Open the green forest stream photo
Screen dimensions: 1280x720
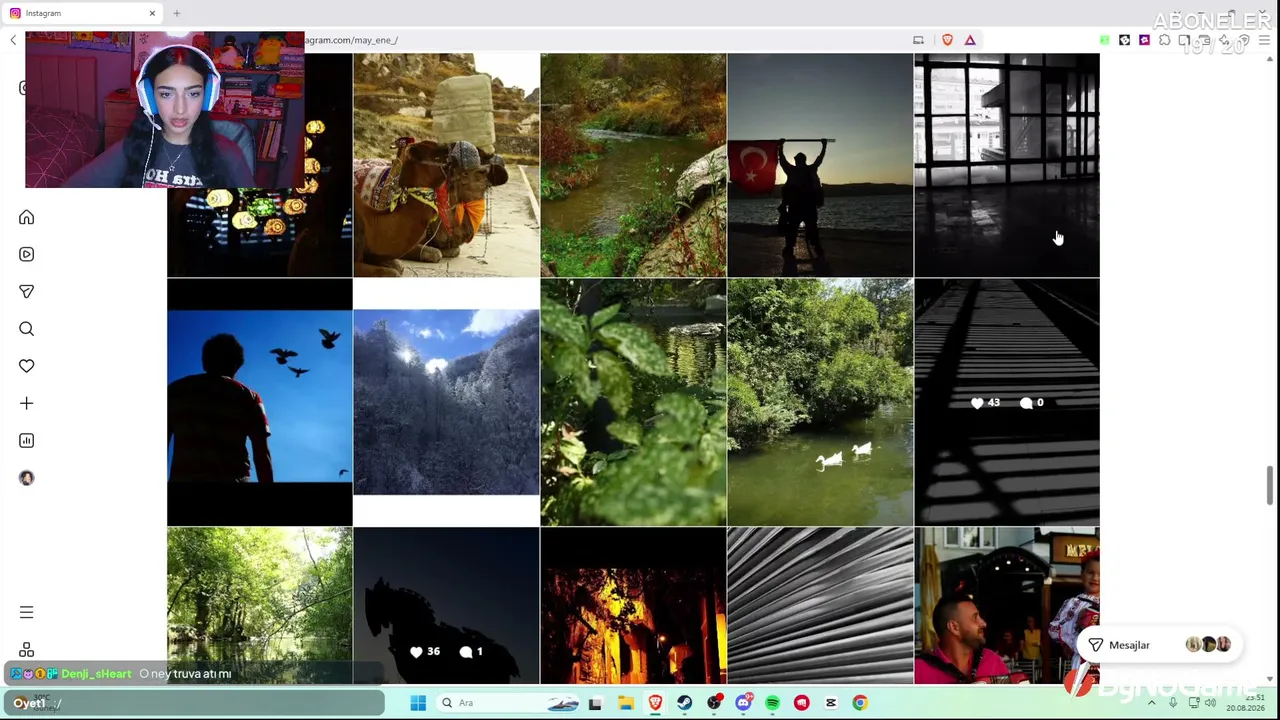coord(260,606)
